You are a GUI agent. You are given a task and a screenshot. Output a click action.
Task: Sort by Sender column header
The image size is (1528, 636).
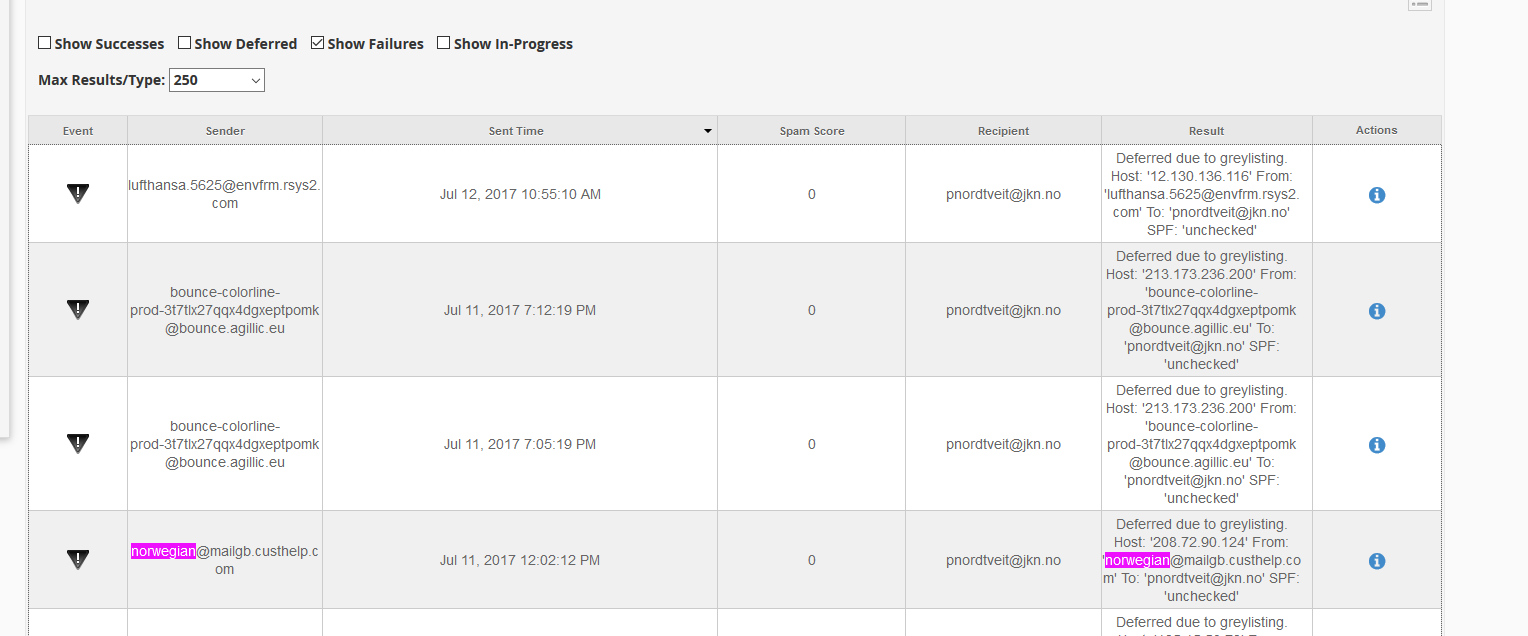click(225, 131)
